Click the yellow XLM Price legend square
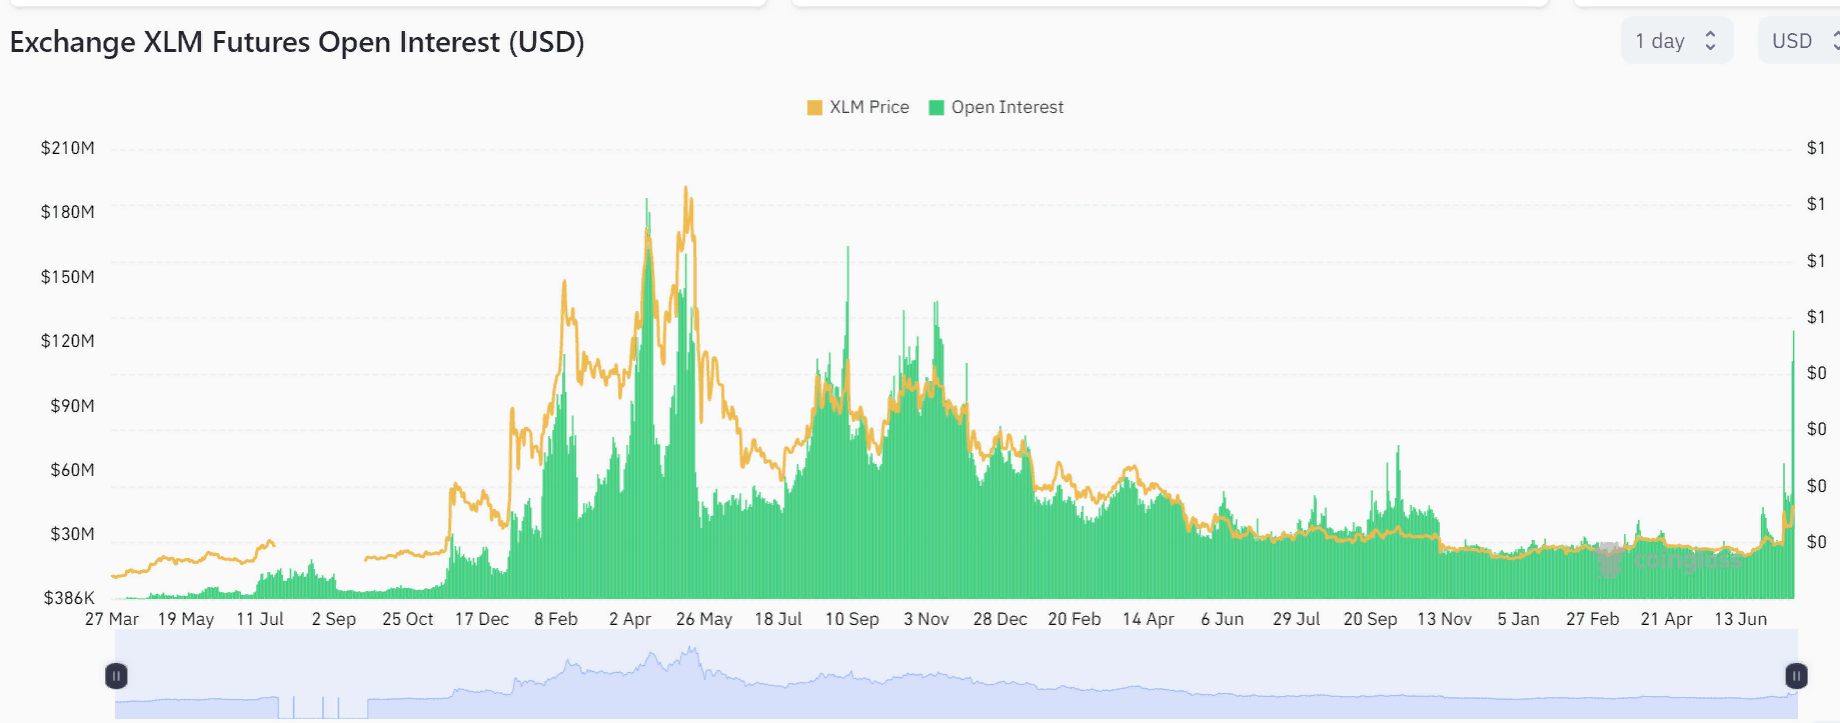Viewport: 1840px width, 723px height. click(x=814, y=108)
